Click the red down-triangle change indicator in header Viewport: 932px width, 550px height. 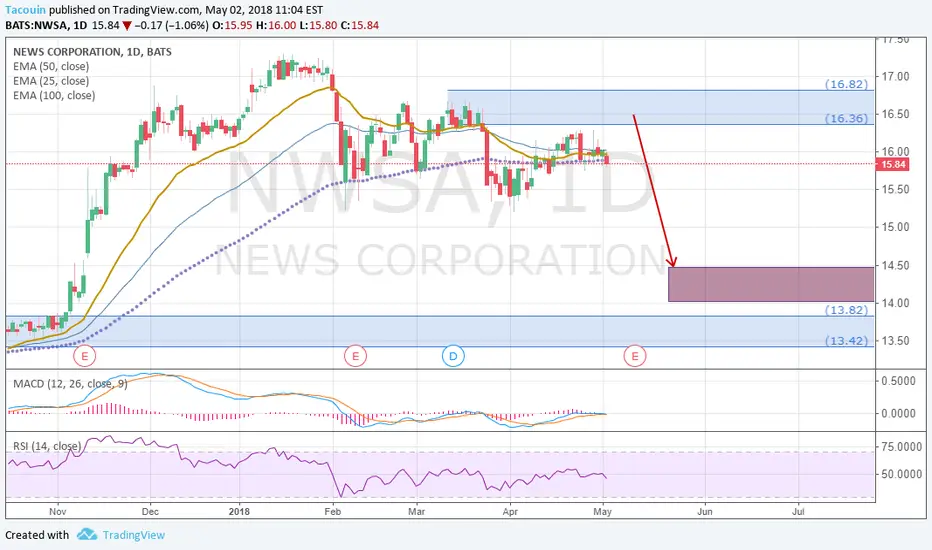(127, 26)
